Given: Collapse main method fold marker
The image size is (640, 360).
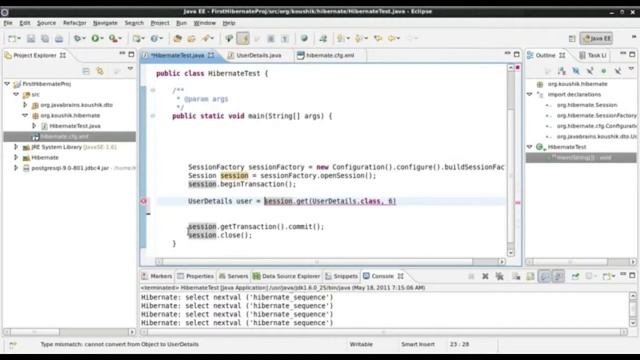Looking at the screenshot, I should (153, 116).
